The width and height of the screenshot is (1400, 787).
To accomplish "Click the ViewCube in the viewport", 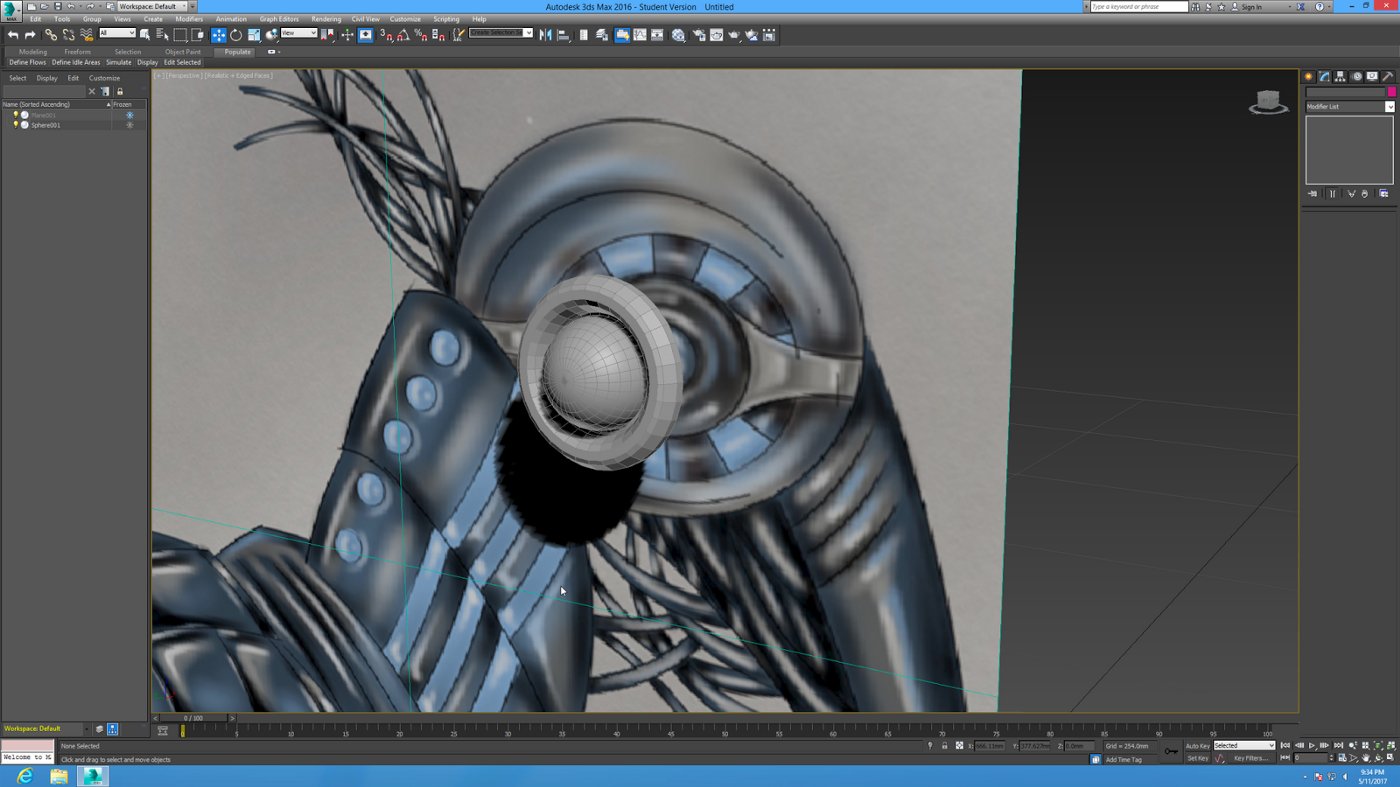I will coord(1268,102).
